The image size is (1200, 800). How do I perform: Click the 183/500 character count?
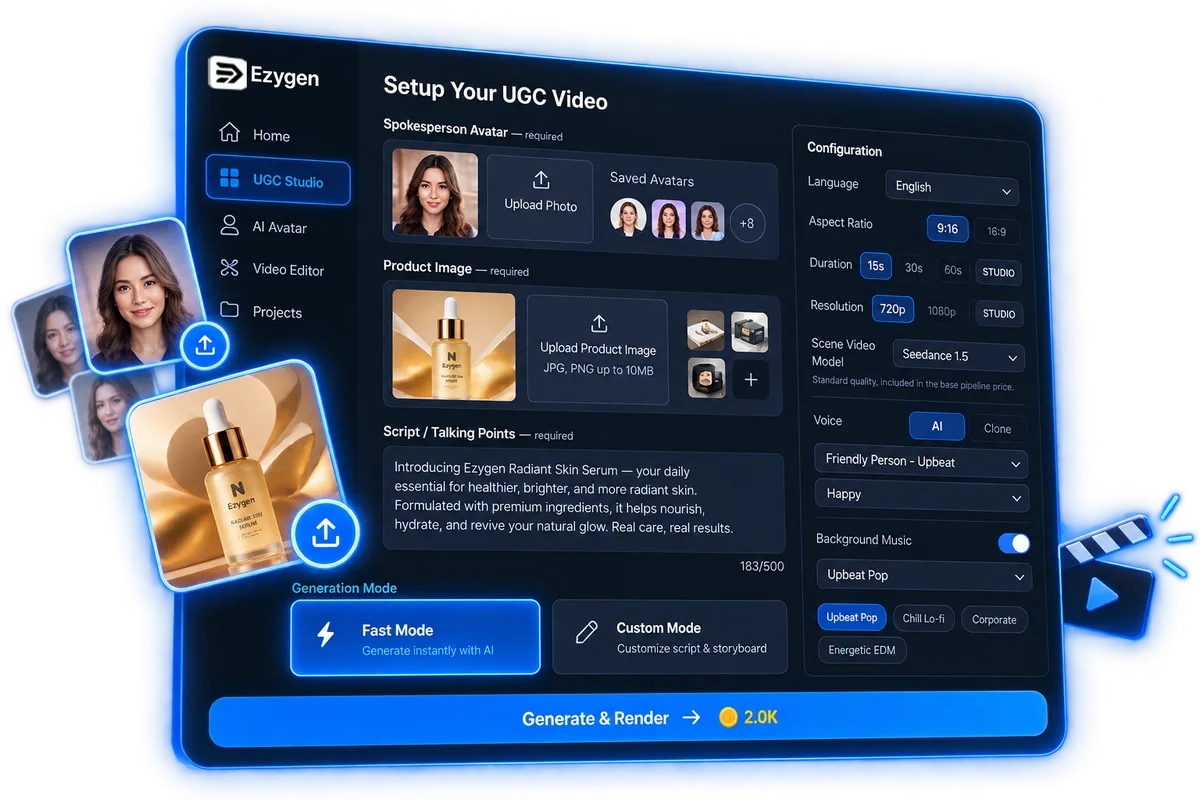[x=761, y=566]
